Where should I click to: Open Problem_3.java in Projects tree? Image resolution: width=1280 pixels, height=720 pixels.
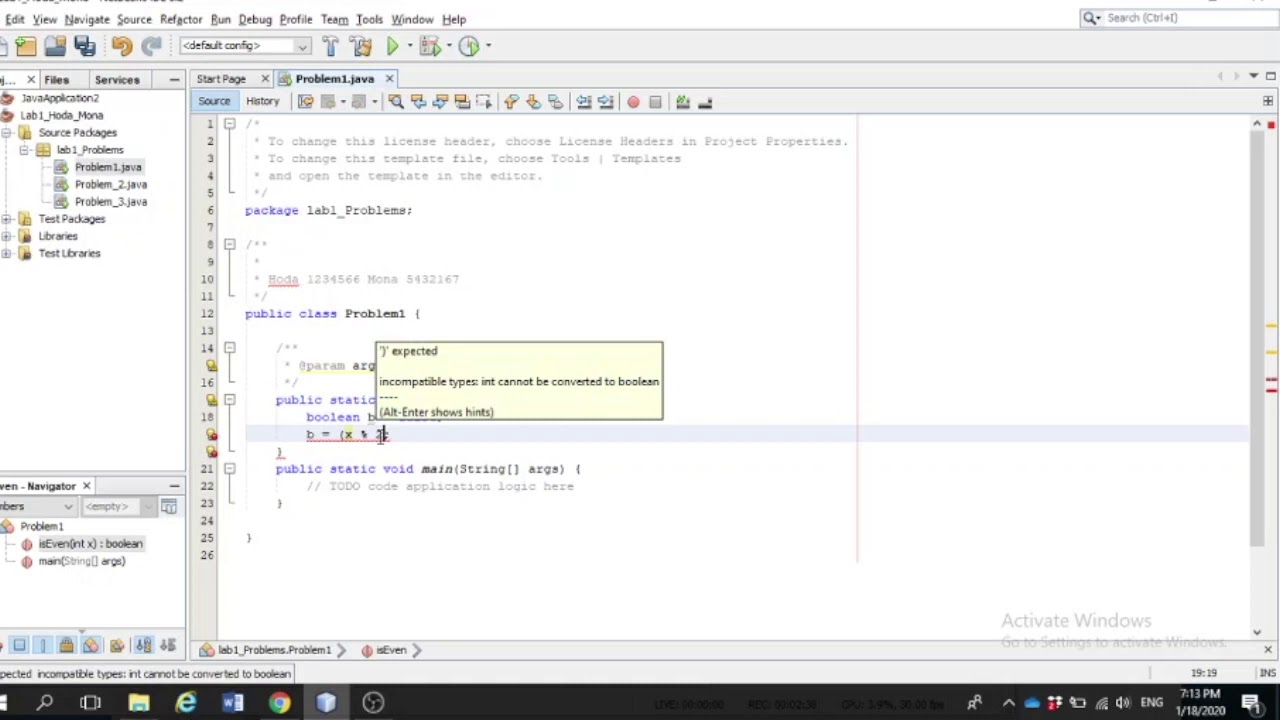pyautogui.click(x=110, y=202)
